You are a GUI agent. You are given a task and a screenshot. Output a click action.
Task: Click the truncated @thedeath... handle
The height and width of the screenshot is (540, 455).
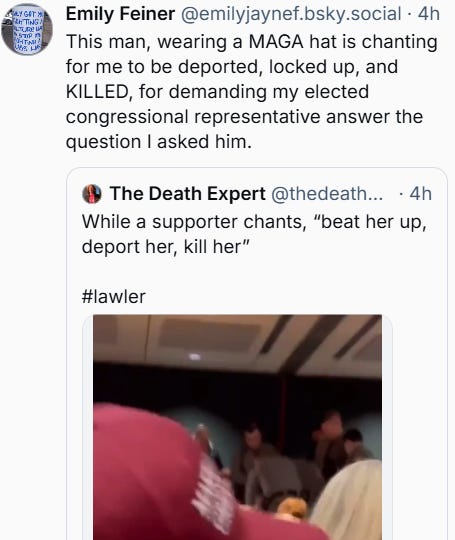coord(327,194)
